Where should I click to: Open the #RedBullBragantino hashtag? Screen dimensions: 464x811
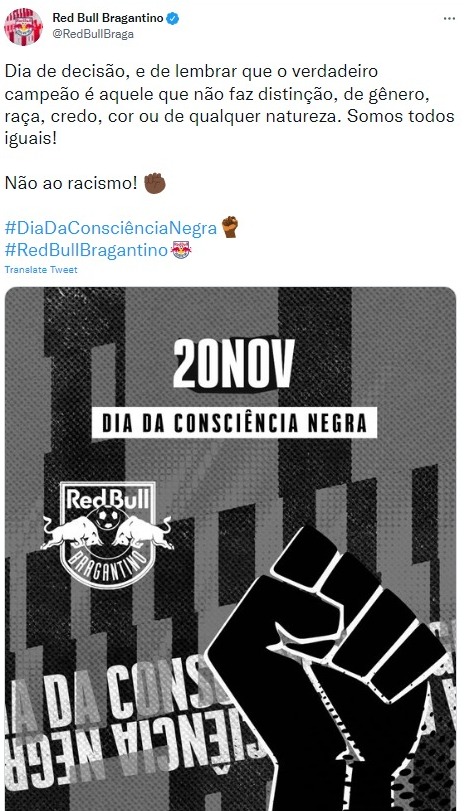(x=86, y=250)
